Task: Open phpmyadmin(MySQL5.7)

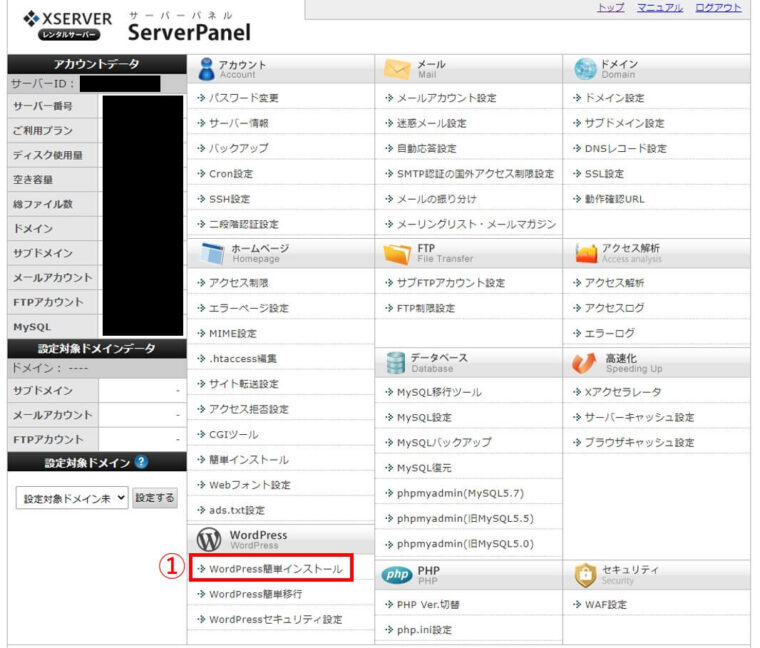Action: [x=460, y=493]
